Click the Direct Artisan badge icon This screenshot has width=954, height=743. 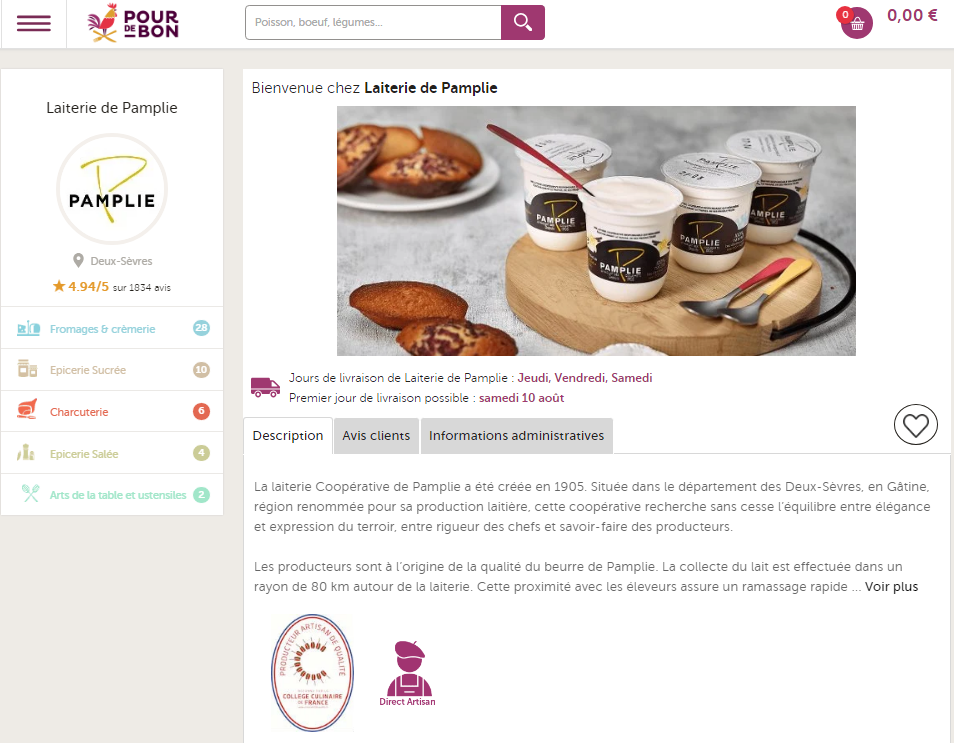[x=408, y=673]
